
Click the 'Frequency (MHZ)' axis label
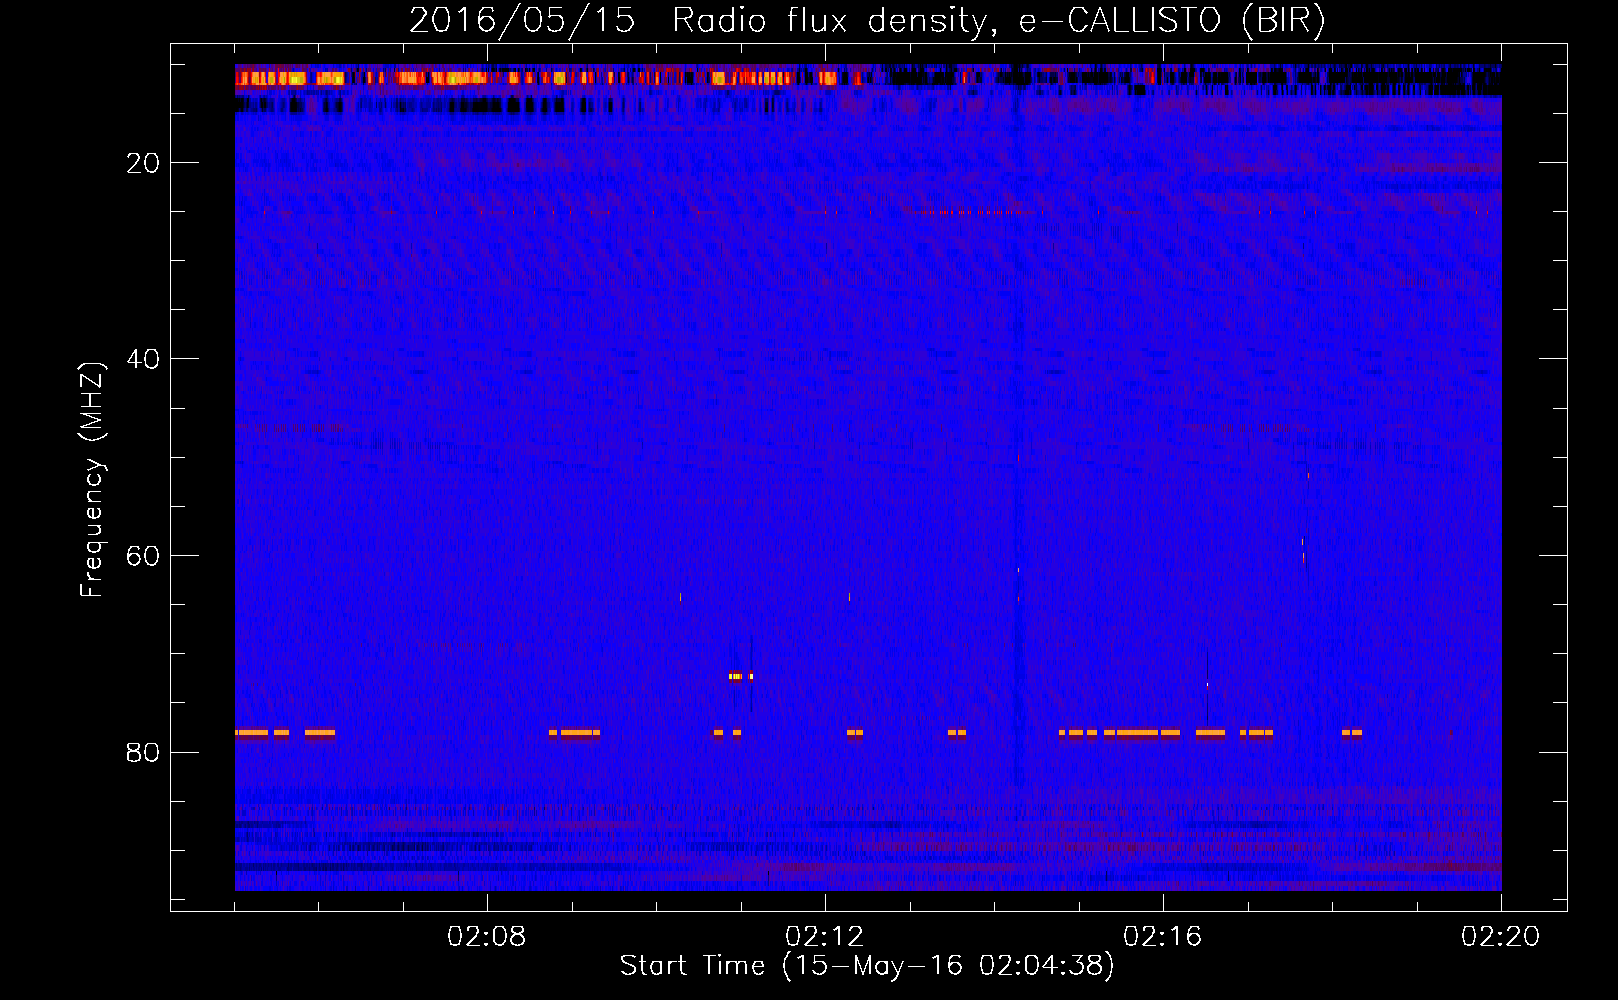pyautogui.click(x=91, y=480)
